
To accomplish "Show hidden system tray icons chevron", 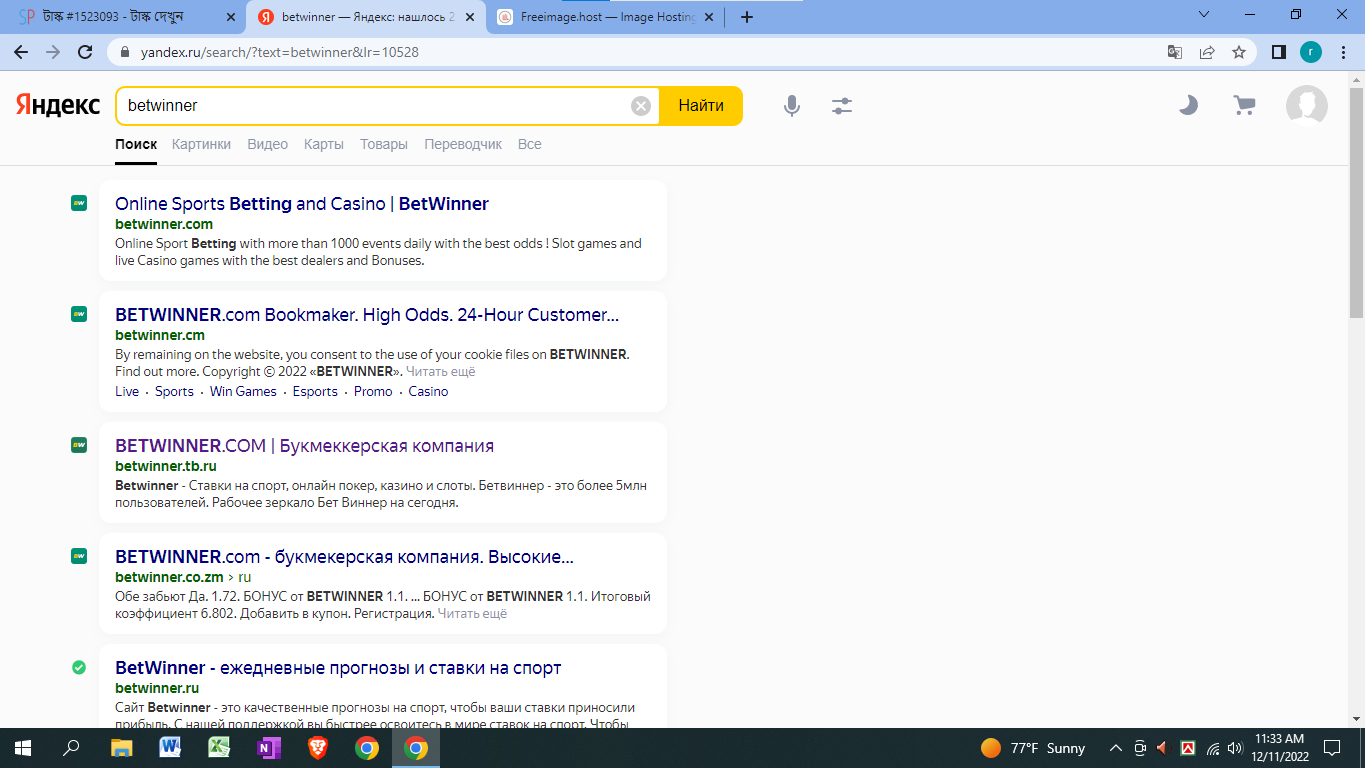I will pos(1116,748).
